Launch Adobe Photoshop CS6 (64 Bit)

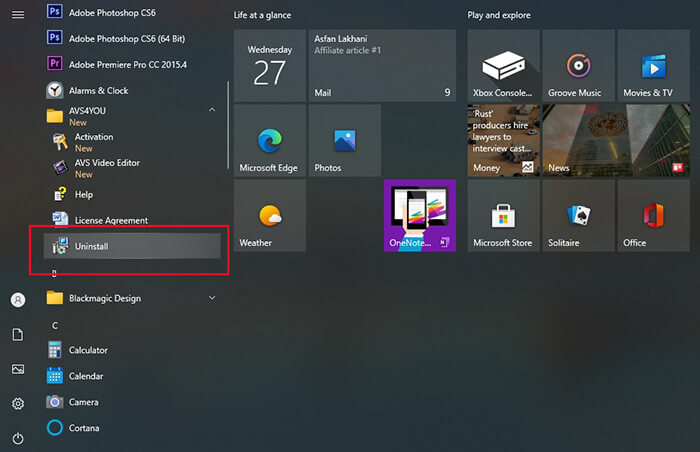point(132,38)
